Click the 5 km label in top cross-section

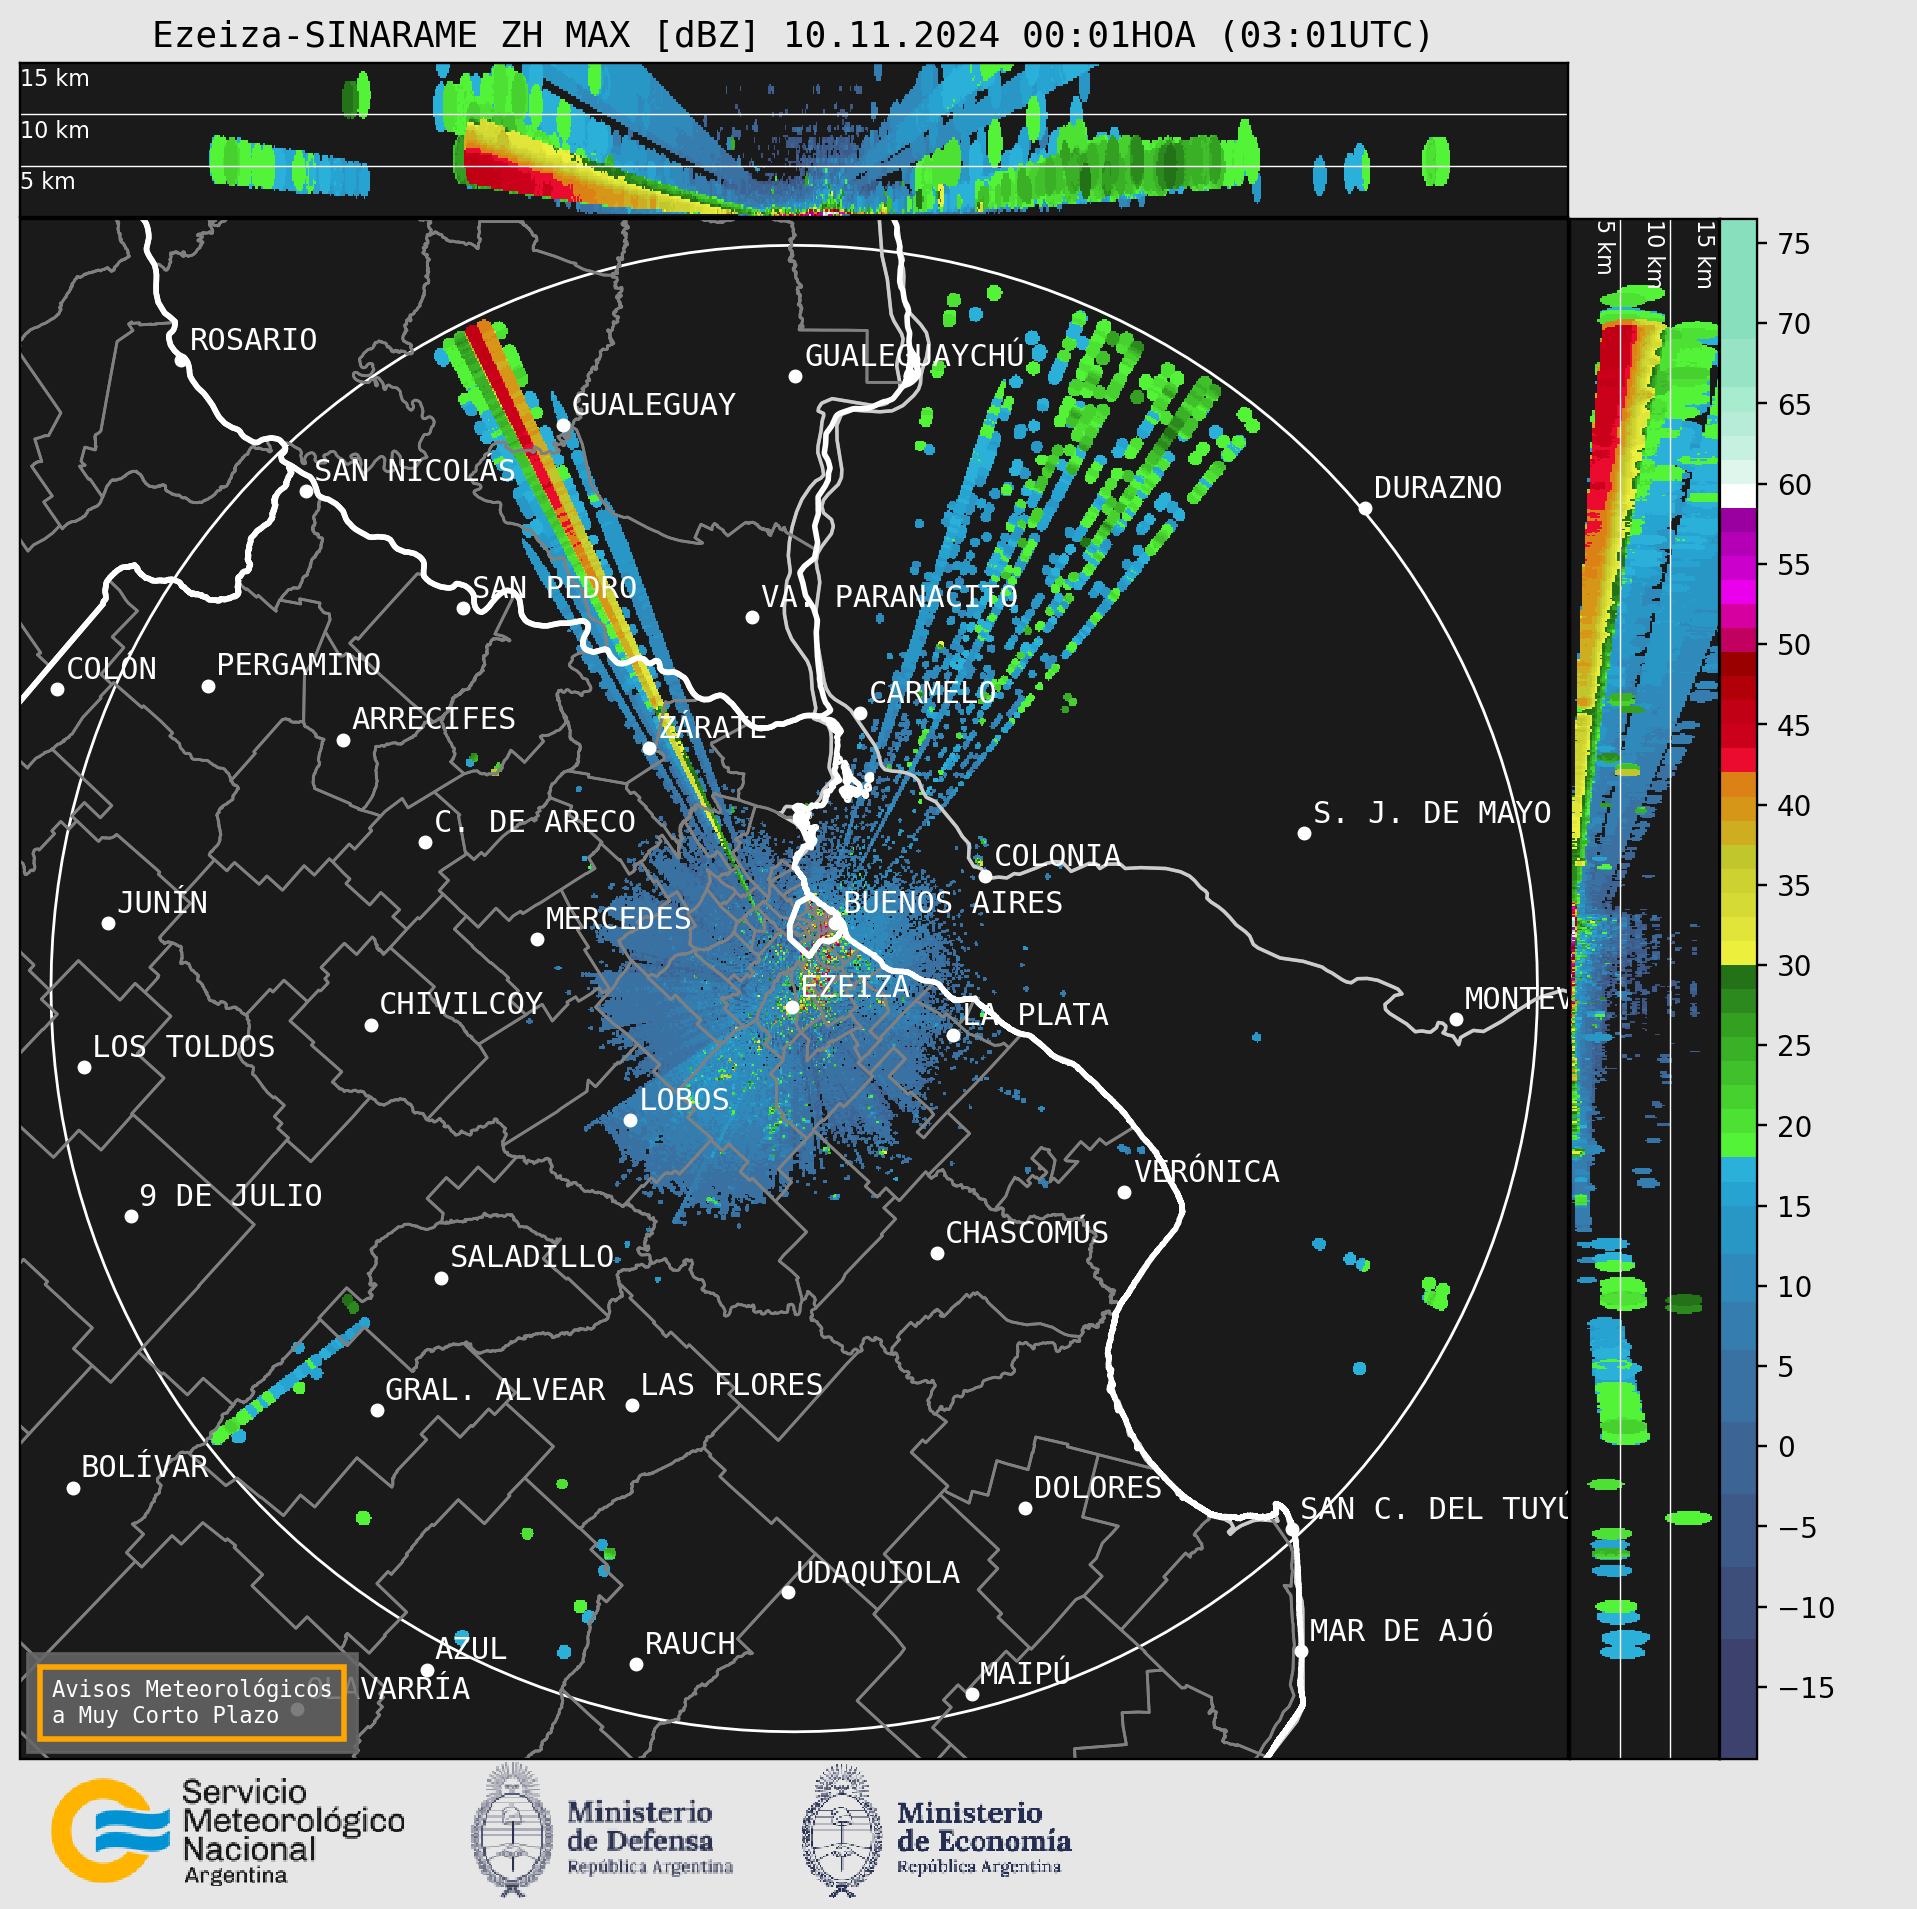pyautogui.click(x=47, y=181)
